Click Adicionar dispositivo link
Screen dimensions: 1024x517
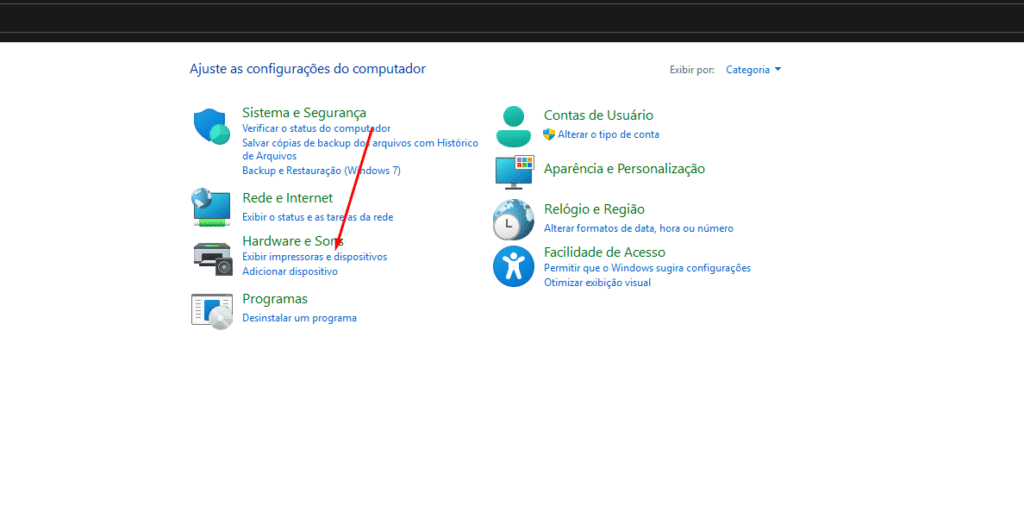point(290,271)
